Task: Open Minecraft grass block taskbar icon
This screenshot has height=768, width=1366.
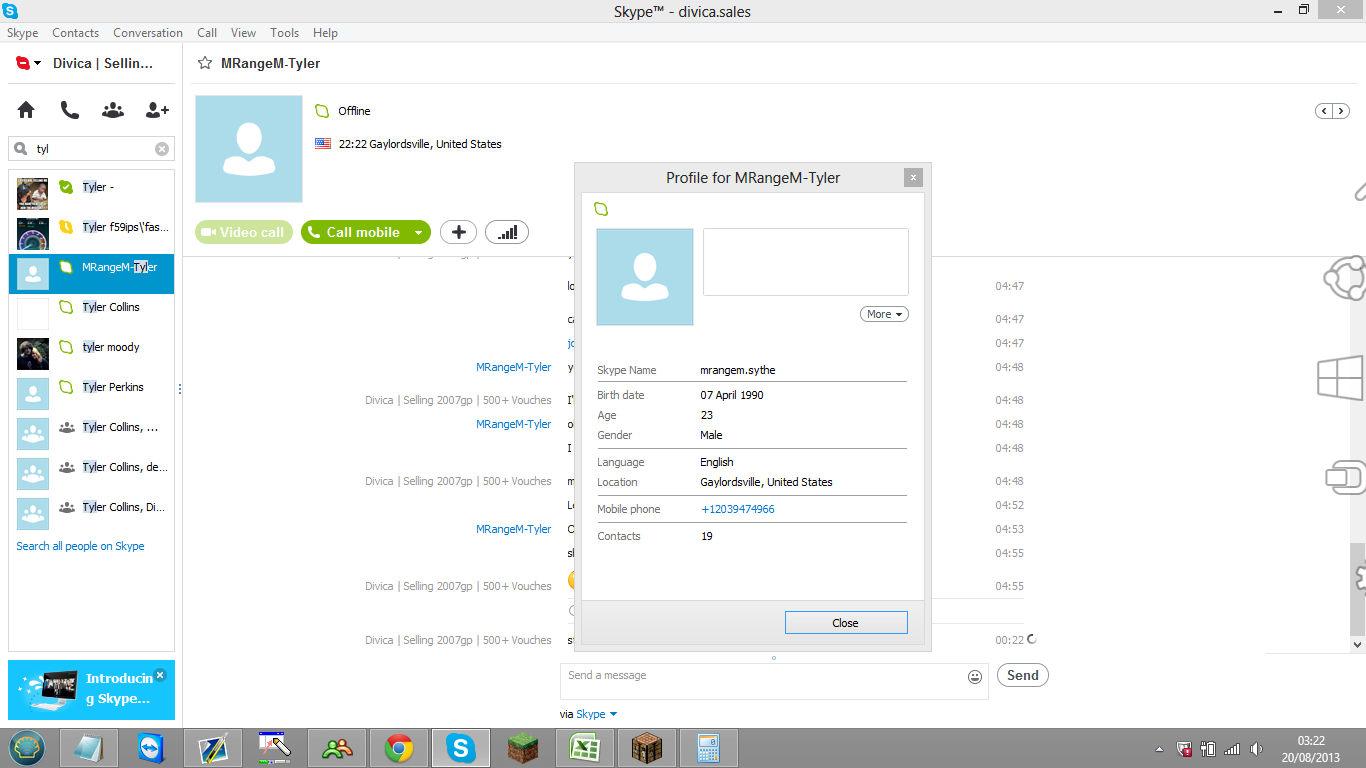Action: (523, 748)
